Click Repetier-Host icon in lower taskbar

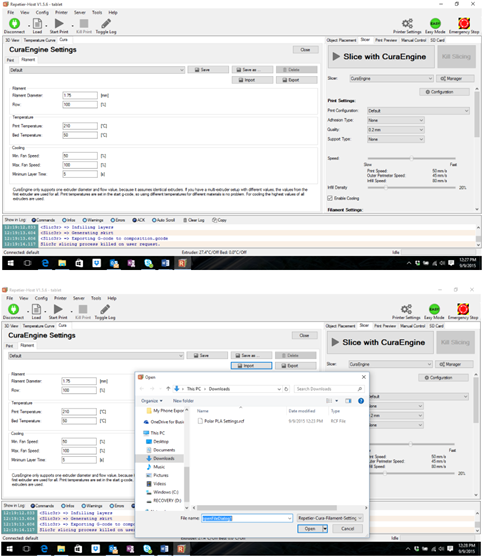click(181, 549)
